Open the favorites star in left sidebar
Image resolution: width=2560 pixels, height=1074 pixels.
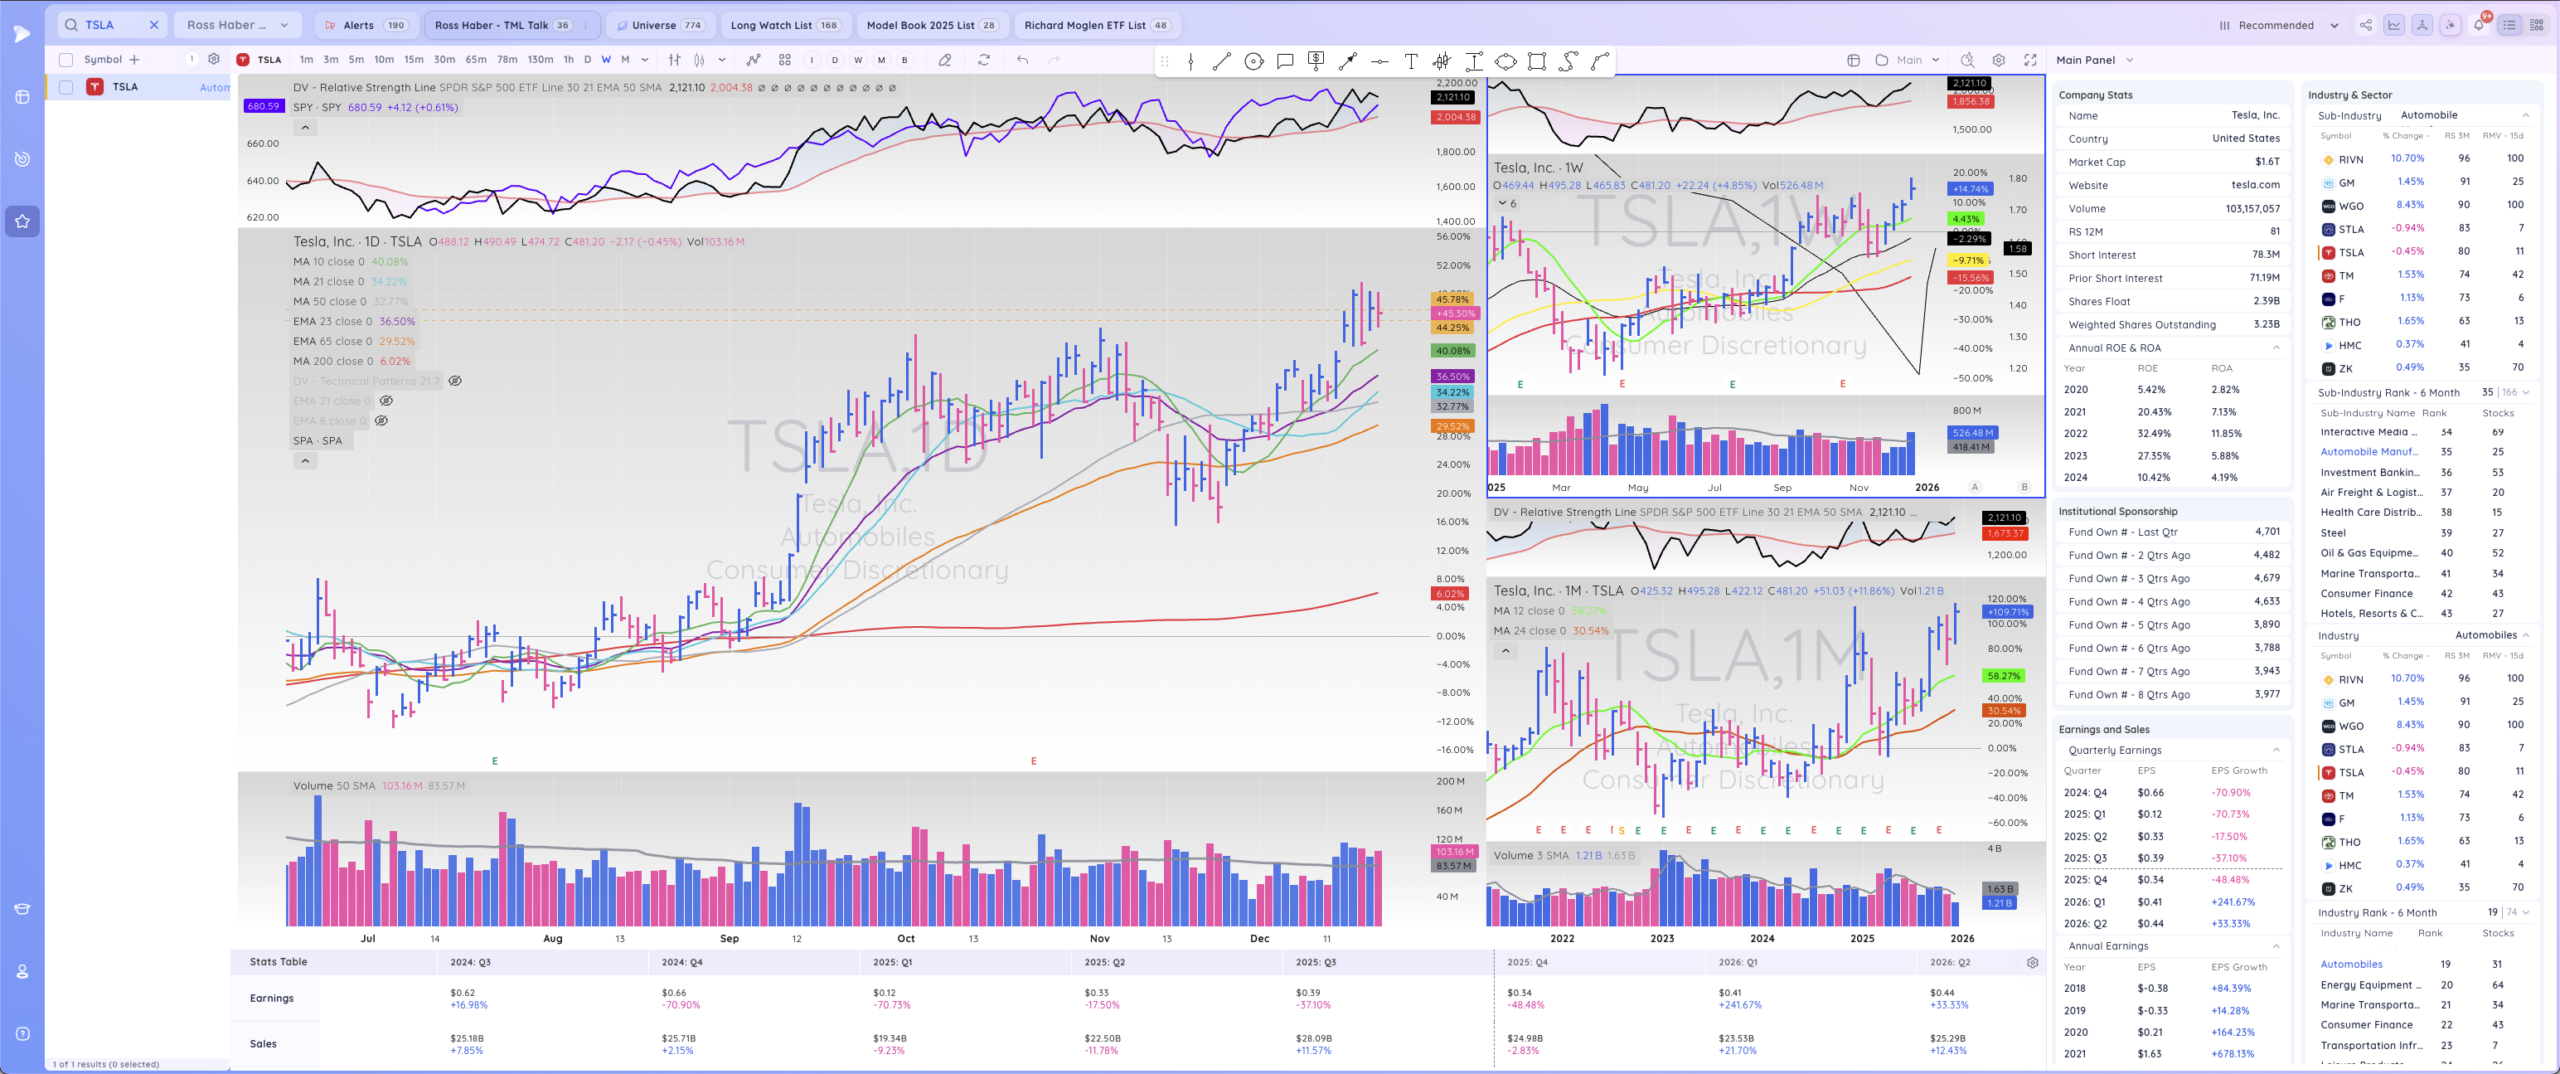22,221
